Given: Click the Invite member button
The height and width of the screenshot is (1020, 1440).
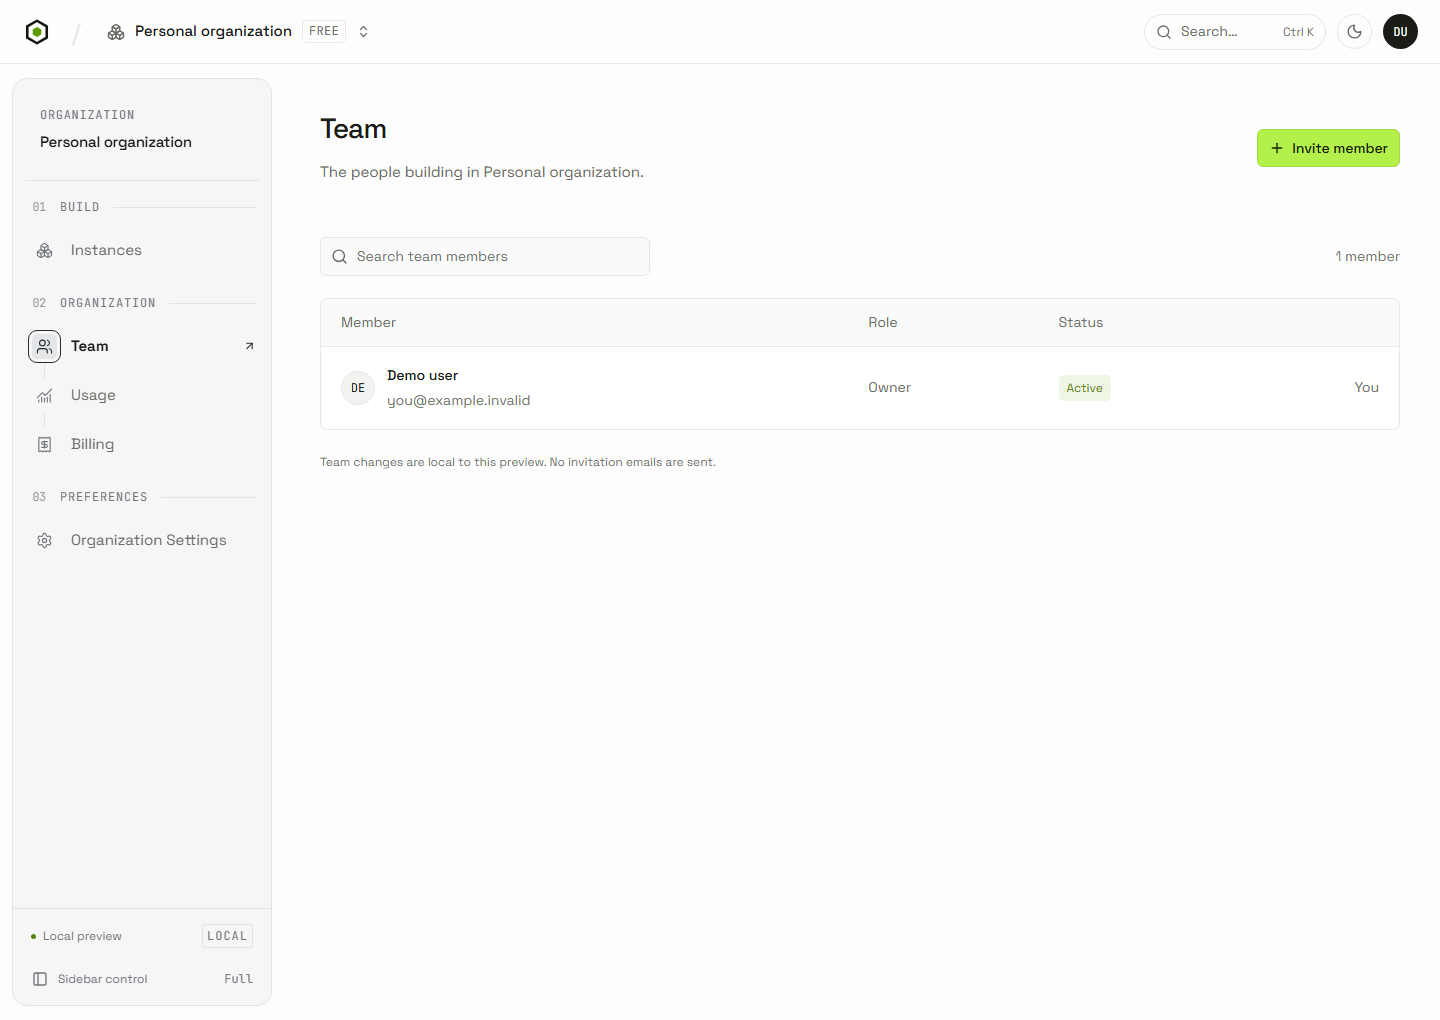Looking at the screenshot, I should coord(1328,148).
